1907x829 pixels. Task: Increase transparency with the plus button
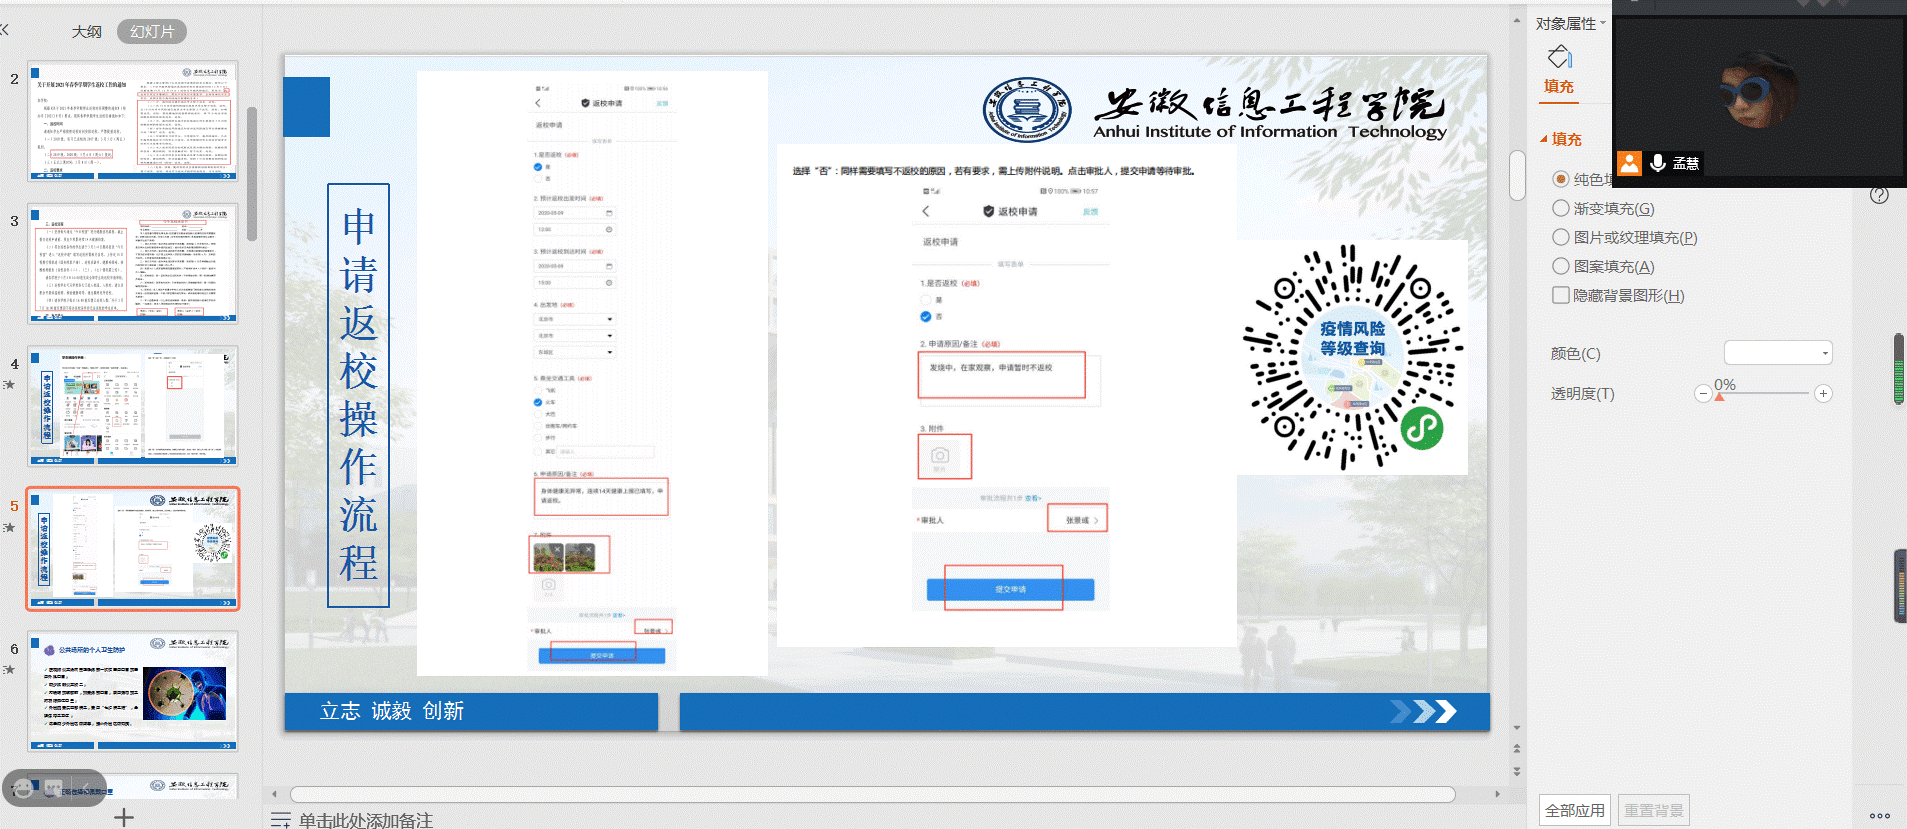[x=1823, y=394]
